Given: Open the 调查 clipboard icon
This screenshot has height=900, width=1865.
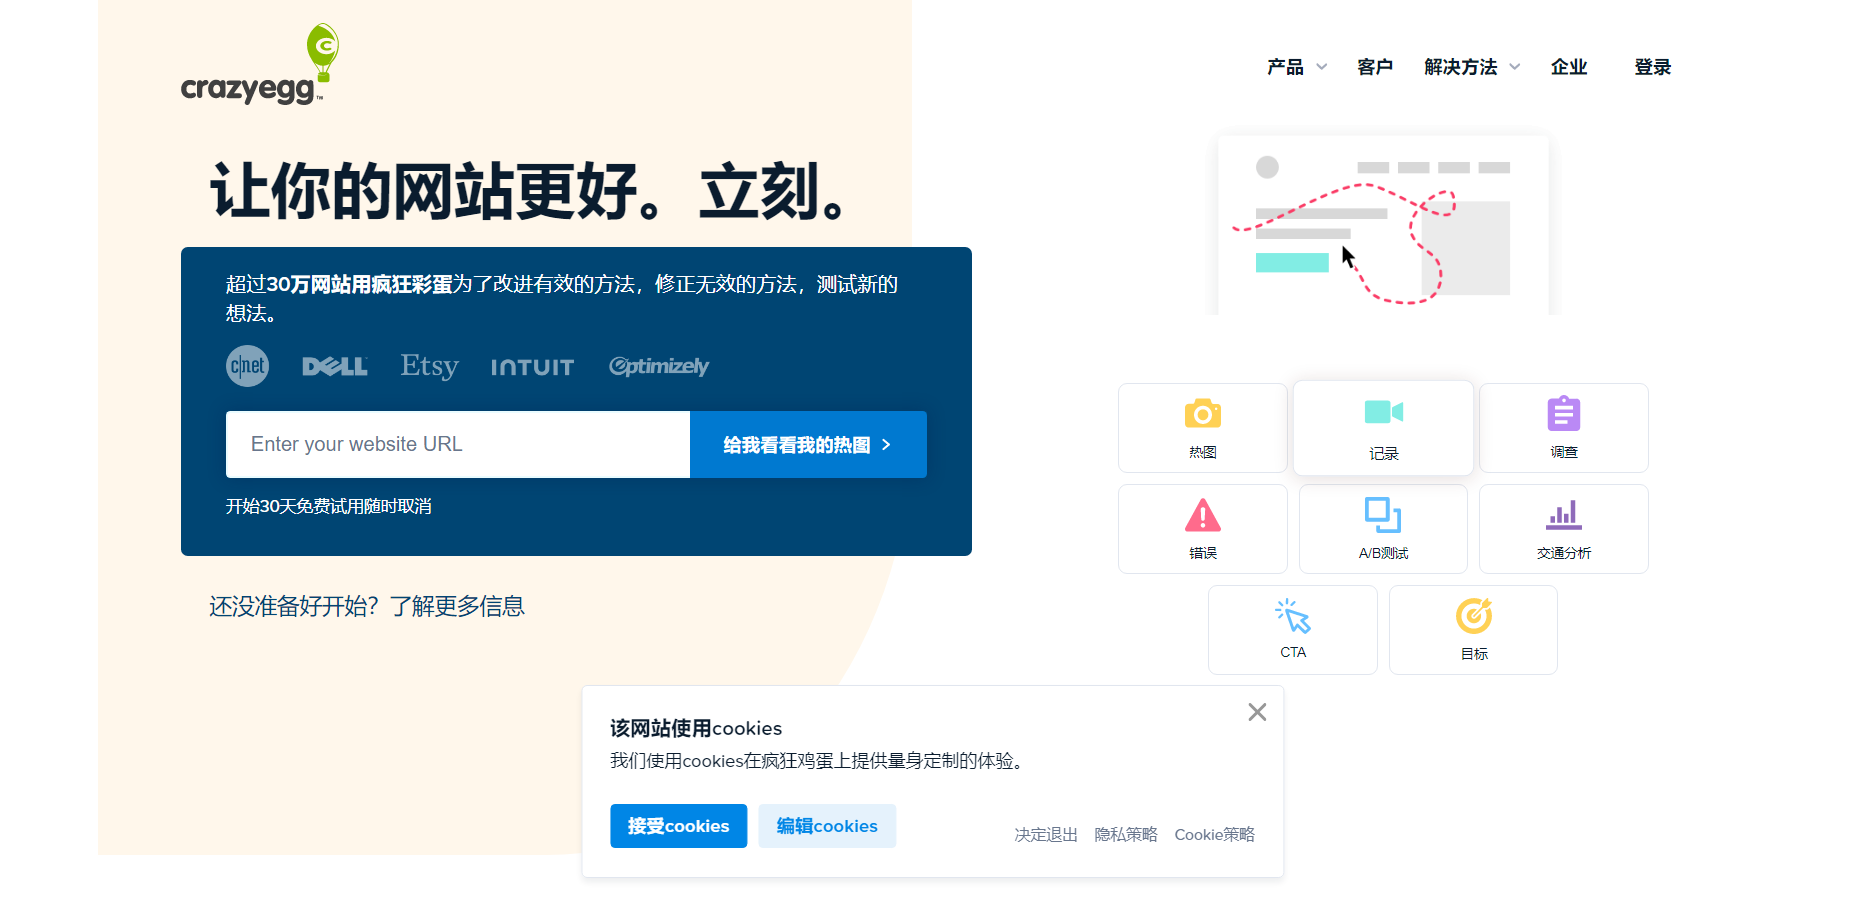Looking at the screenshot, I should [1563, 413].
